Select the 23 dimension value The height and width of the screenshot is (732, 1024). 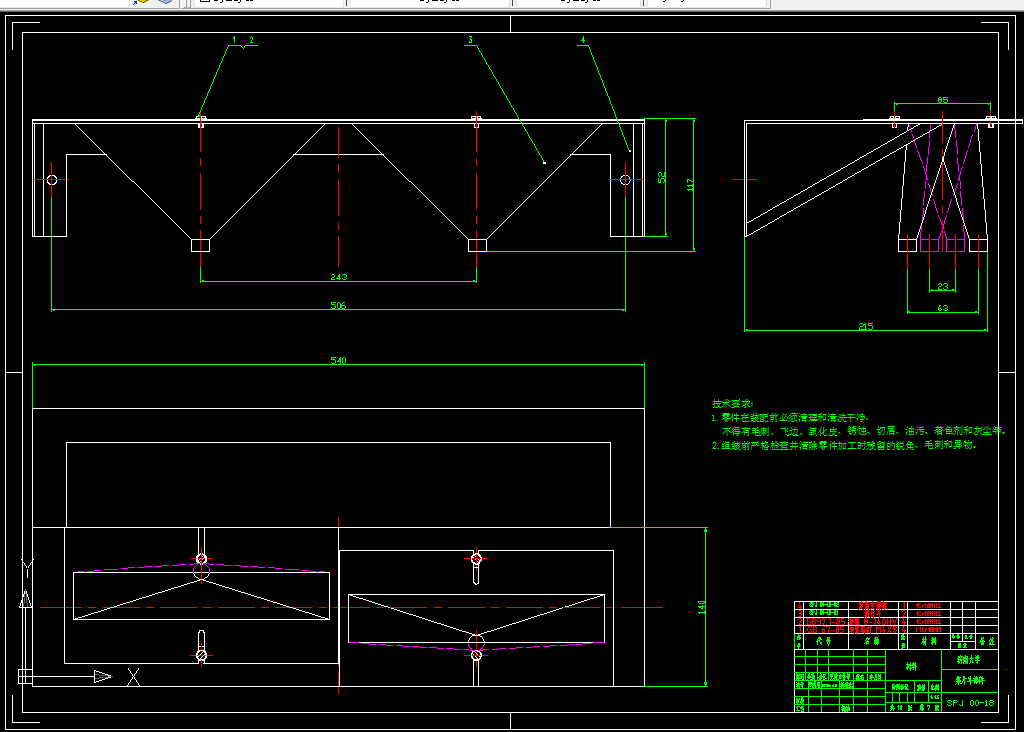coord(942,287)
